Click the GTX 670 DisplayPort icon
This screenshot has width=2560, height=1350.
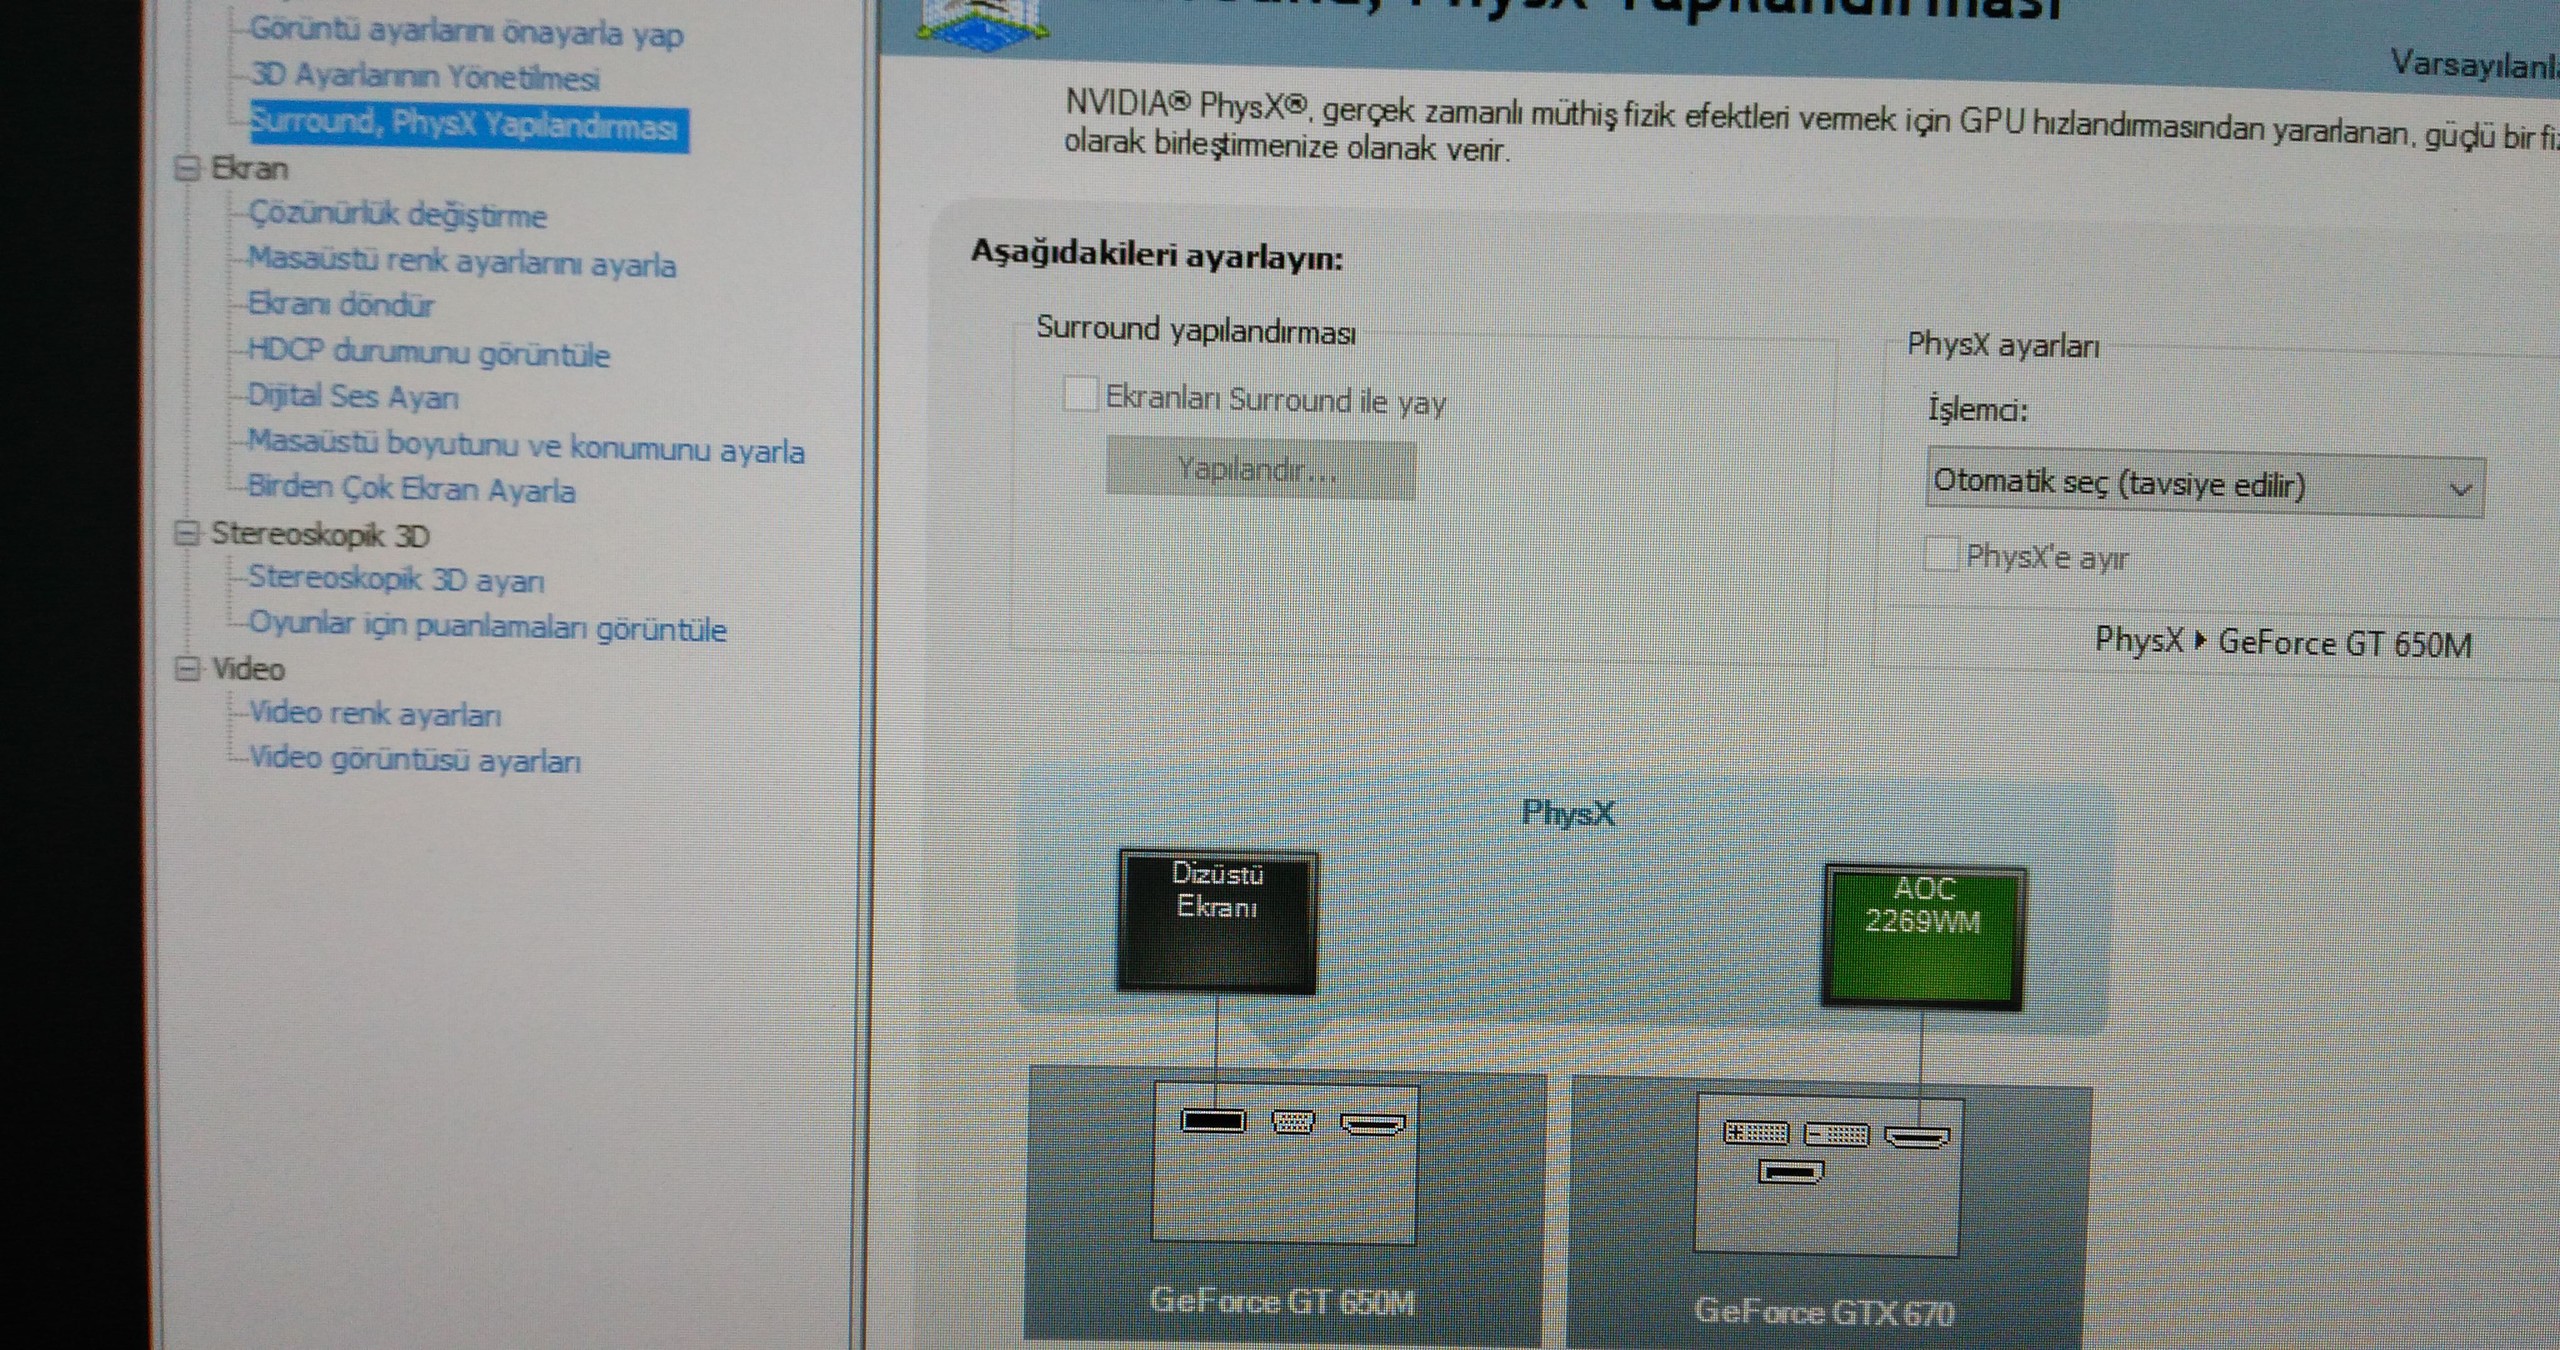coord(1790,1172)
